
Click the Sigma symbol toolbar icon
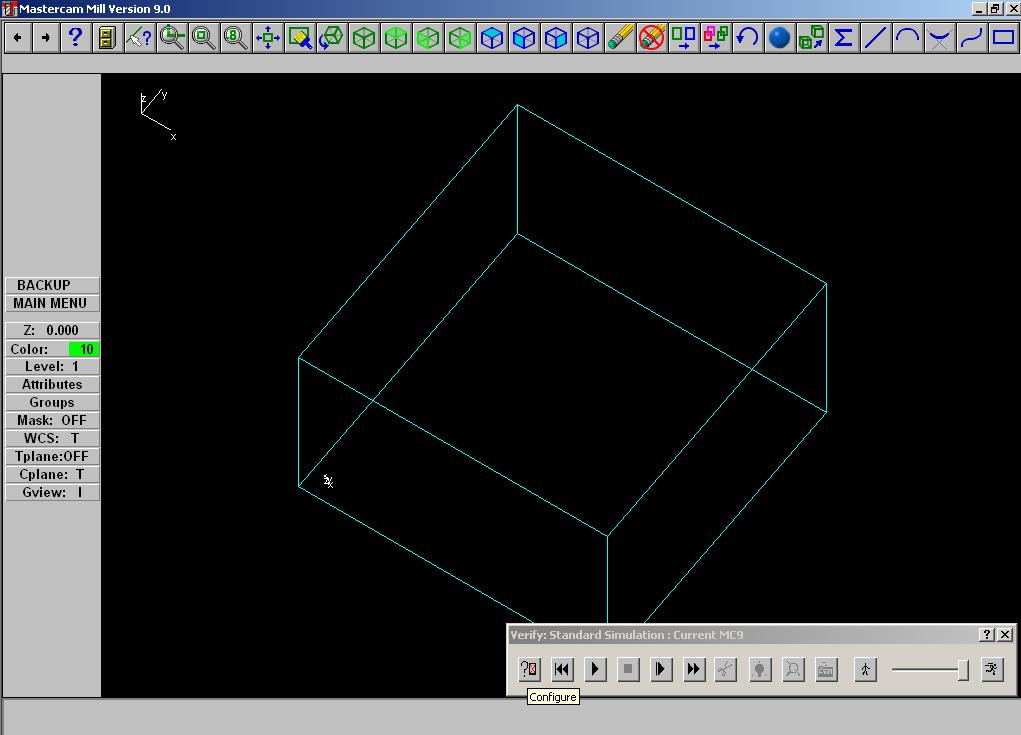pyautogui.click(x=843, y=38)
